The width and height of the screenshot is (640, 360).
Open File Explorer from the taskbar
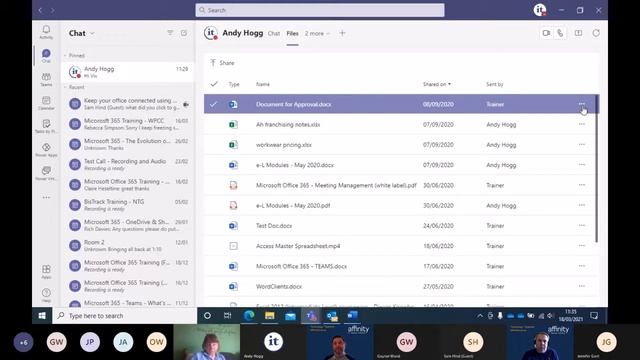269,316
